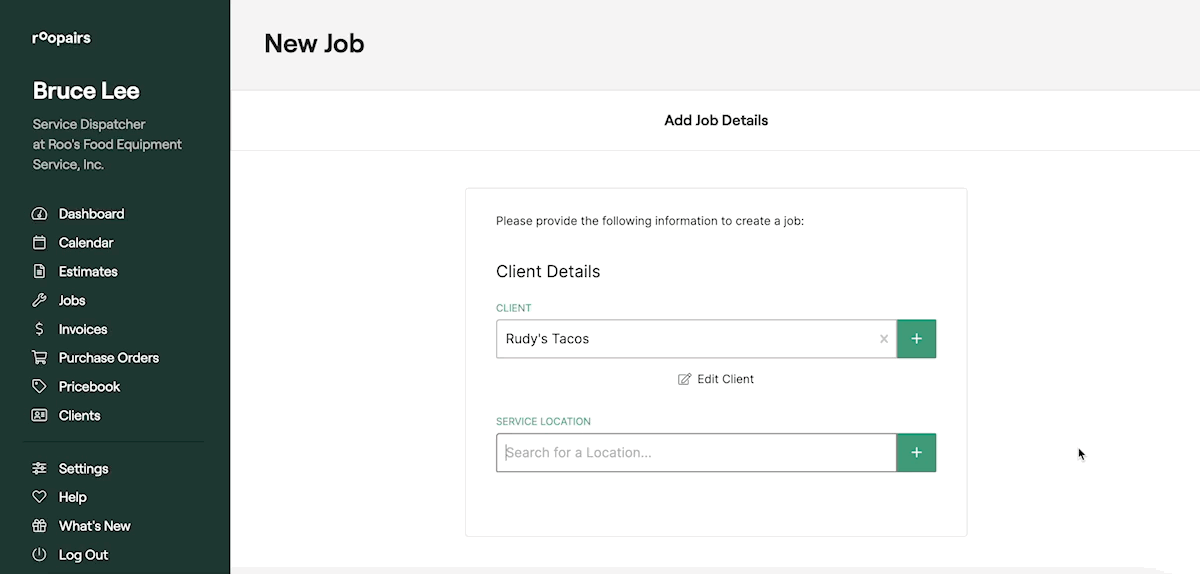Image resolution: width=1200 pixels, height=574 pixels.
Task: Click the What's New gift icon
Action: 40,526
